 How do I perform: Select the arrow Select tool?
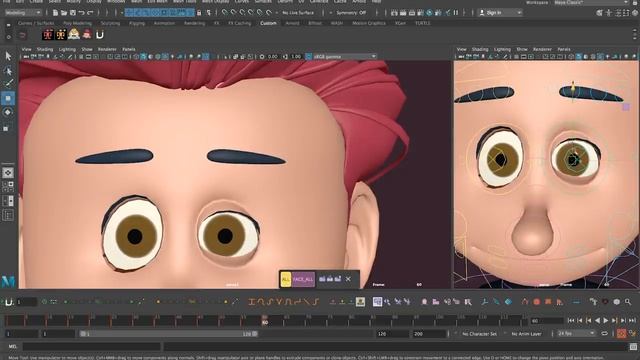point(8,56)
